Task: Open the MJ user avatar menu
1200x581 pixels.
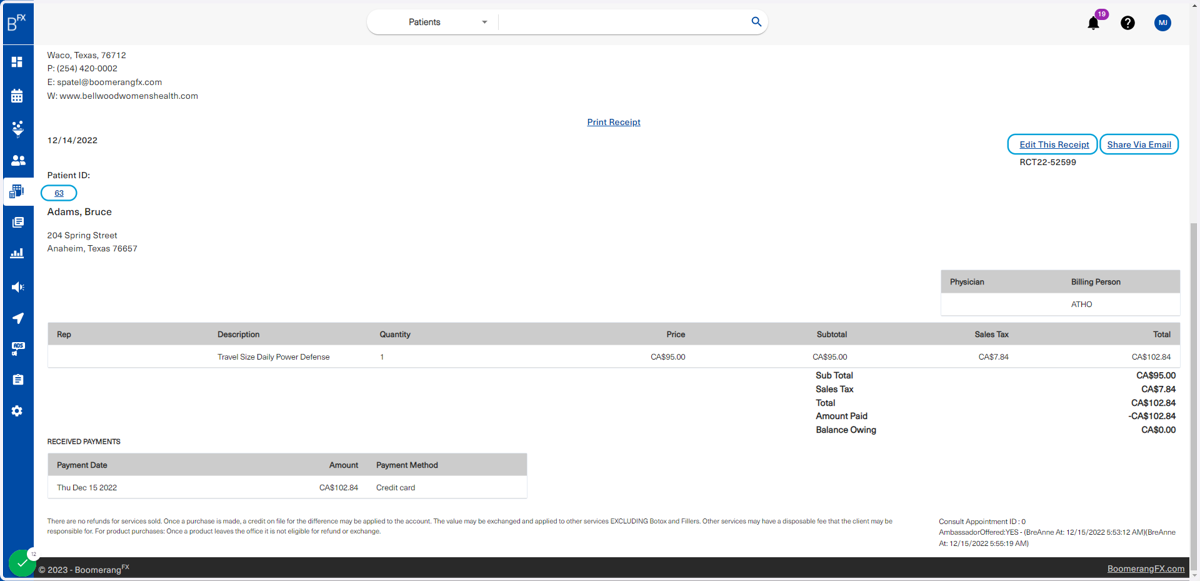Action: (x=1162, y=23)
